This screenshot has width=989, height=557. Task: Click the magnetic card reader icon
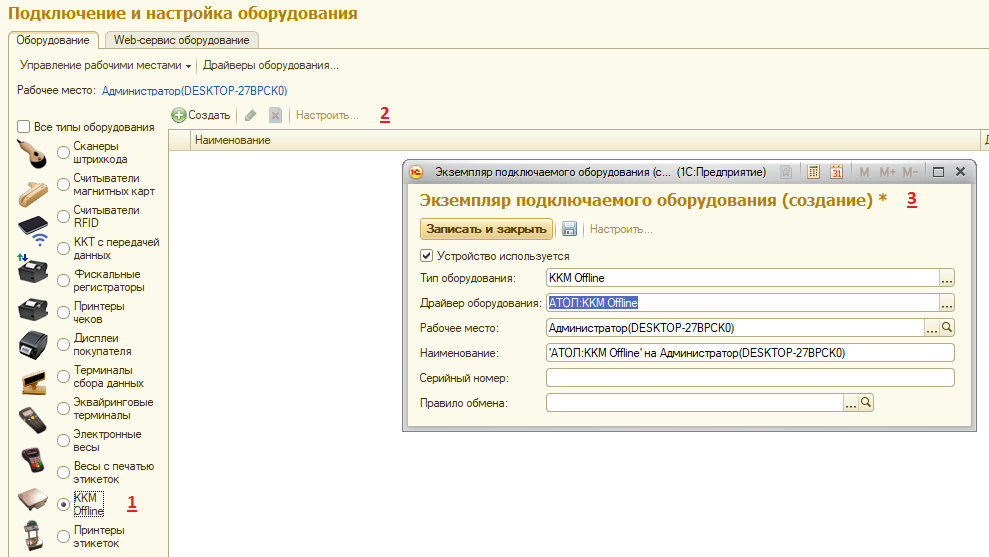point(33,194)
